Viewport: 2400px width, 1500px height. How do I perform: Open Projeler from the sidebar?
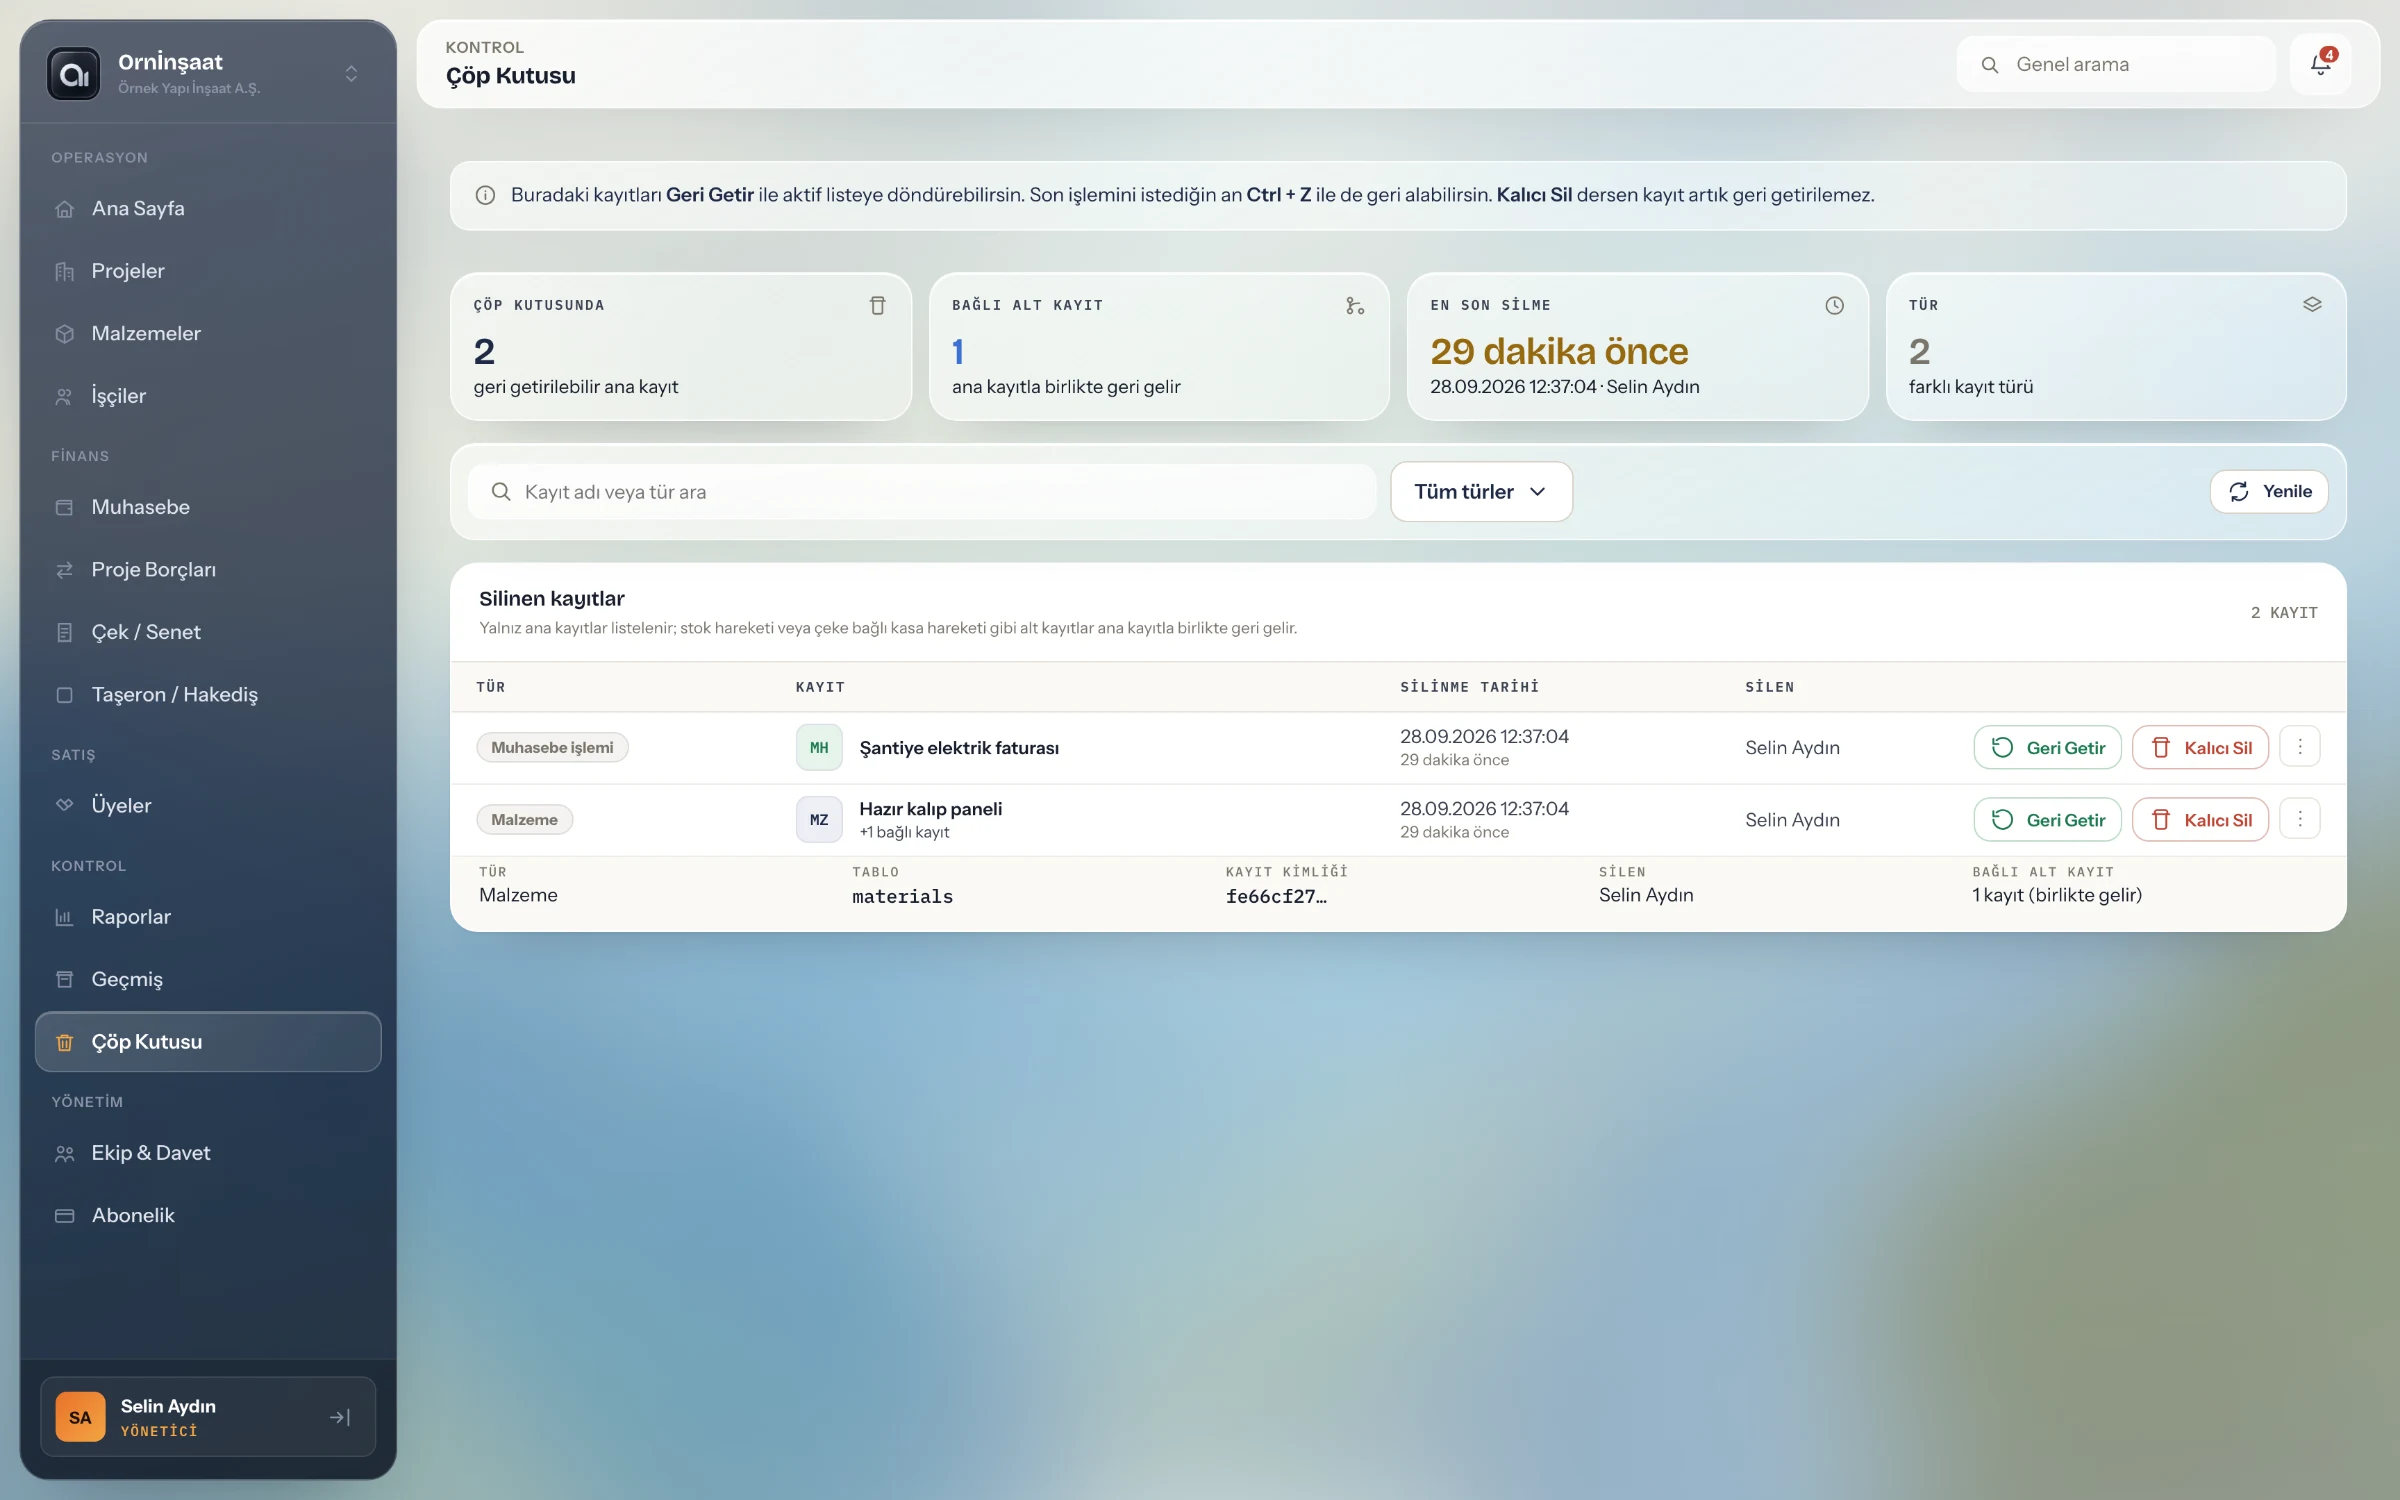[208, 271]
